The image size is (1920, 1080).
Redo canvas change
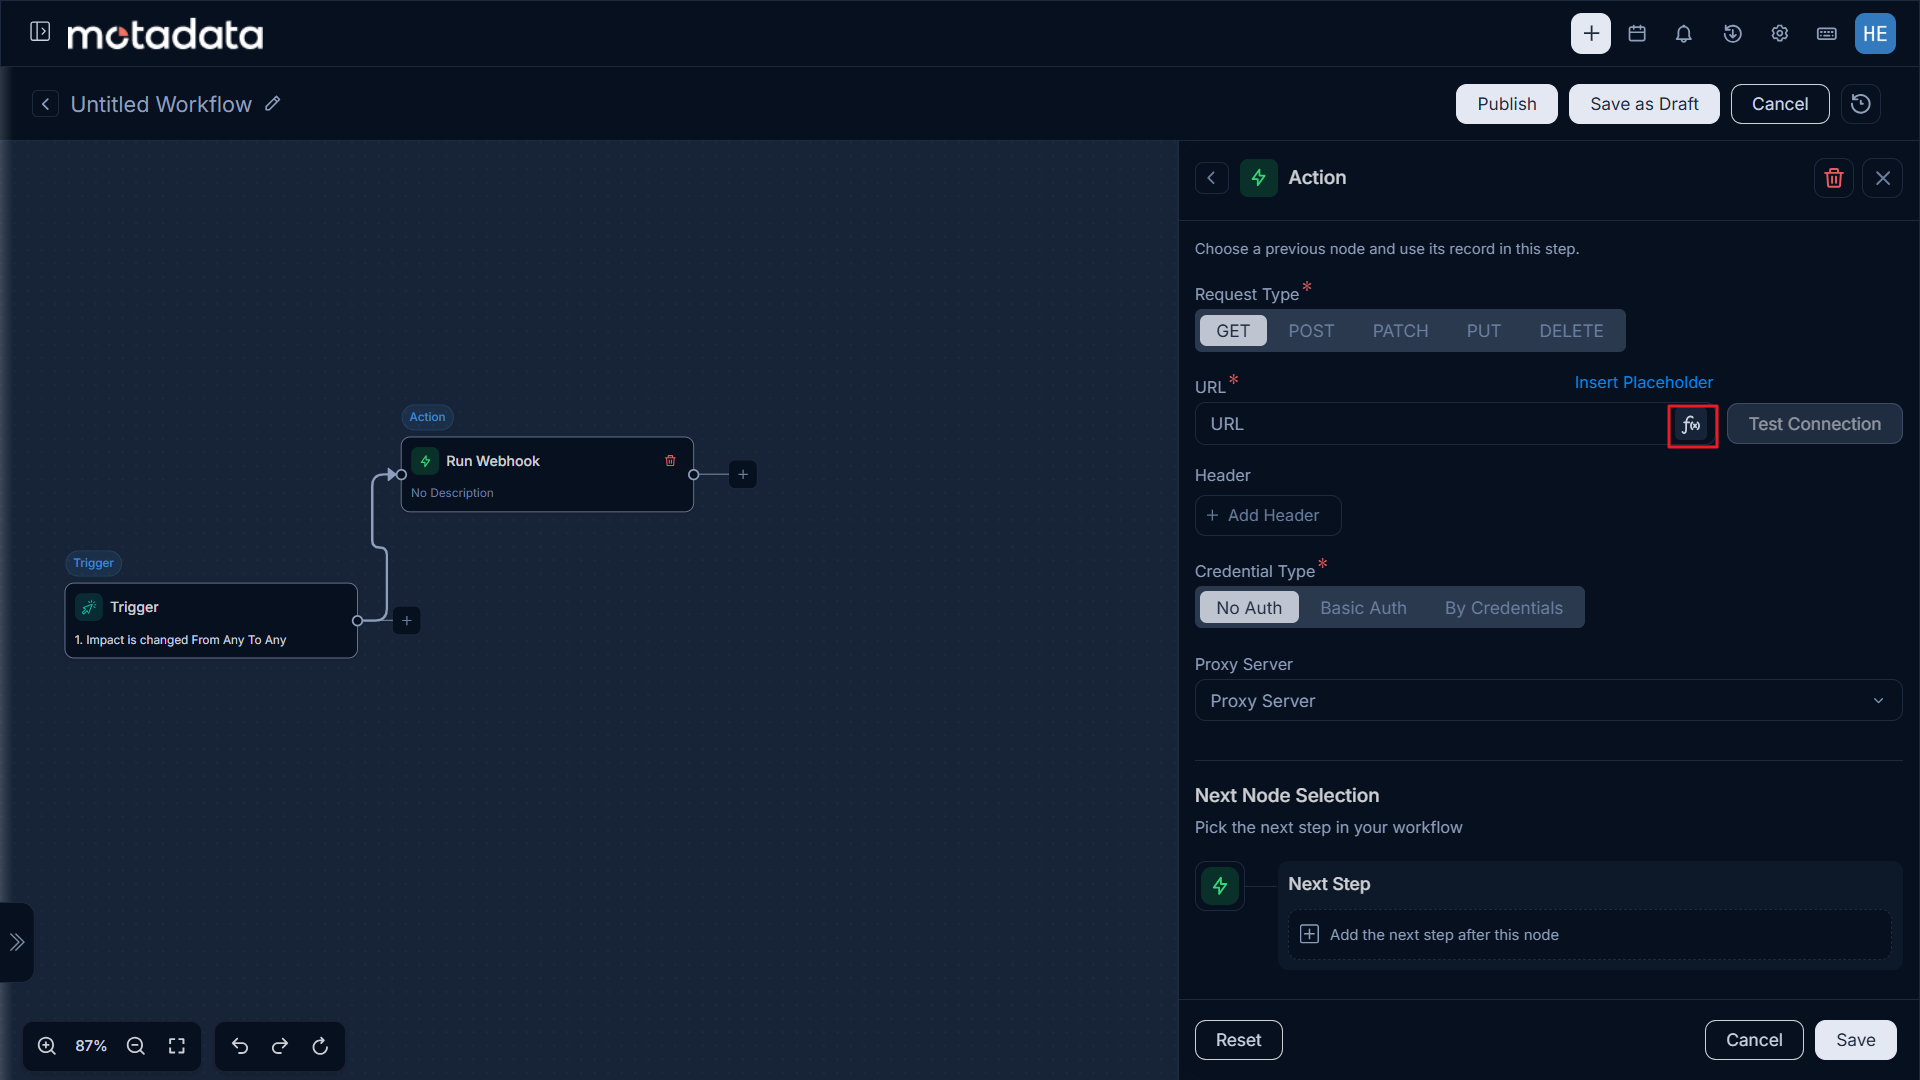280,1046
